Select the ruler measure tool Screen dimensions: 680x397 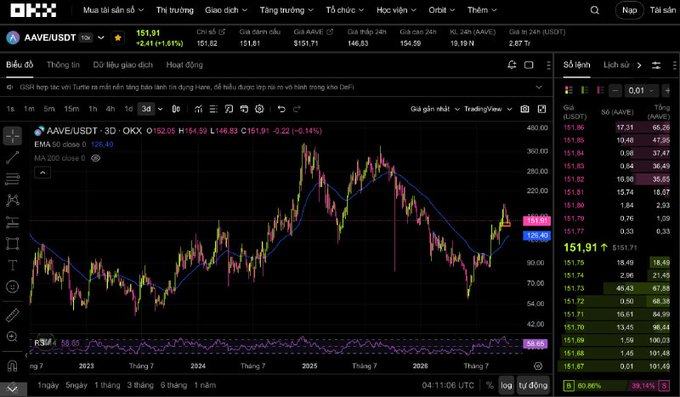pyautogui.click(x=13, y=315)
